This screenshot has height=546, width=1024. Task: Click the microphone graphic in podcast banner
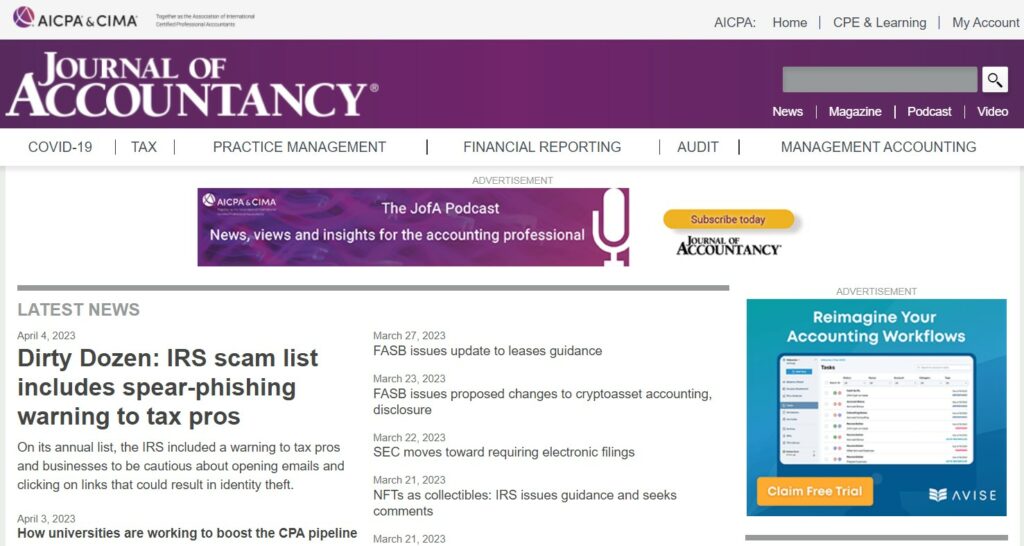[611, 227]
